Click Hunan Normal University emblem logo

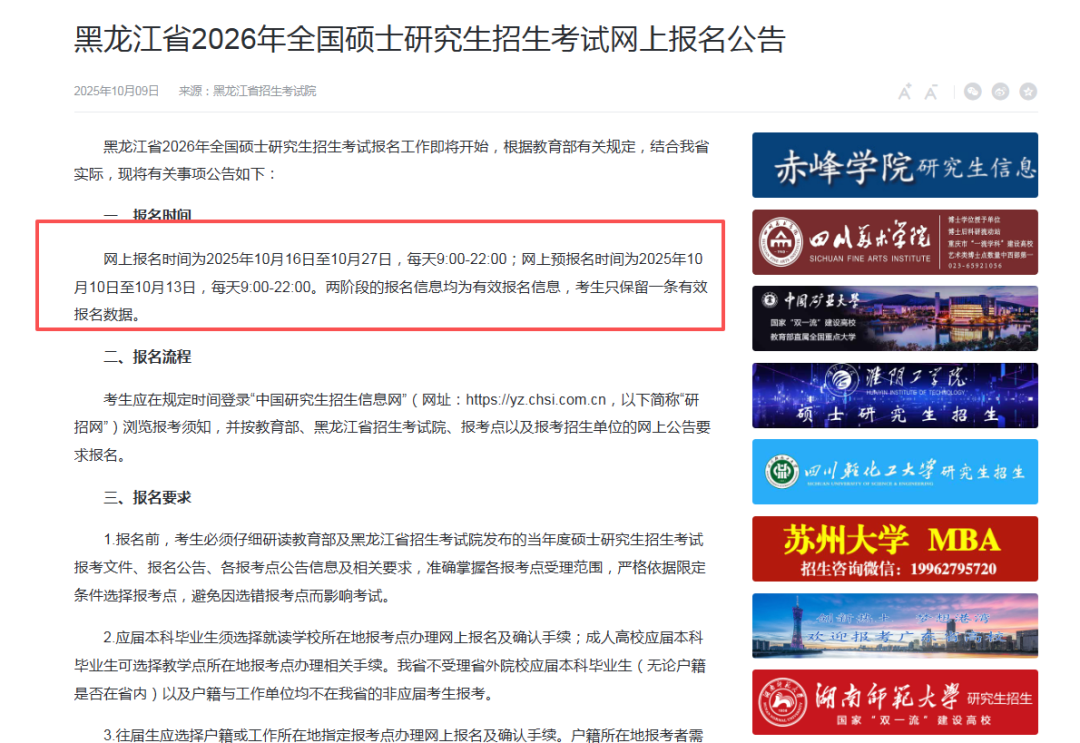782,701
